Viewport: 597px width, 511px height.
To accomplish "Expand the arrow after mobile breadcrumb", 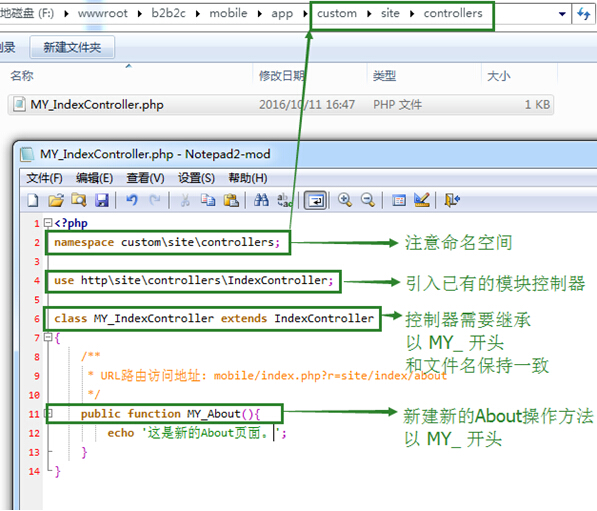I will pyautogui.click(x=260, y=14).
